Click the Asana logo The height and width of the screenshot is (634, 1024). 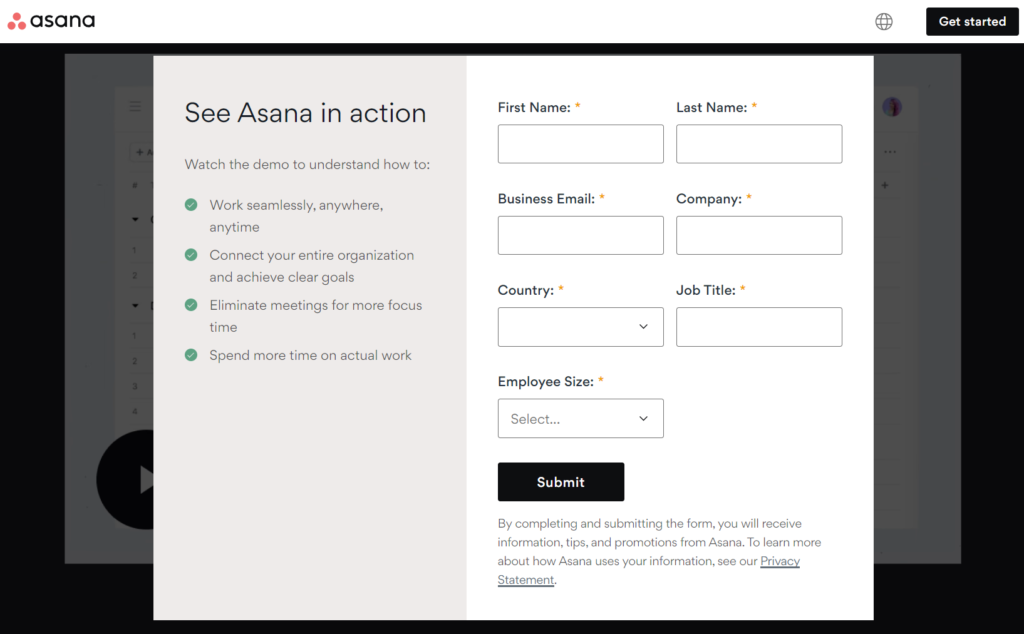click(x=51, y=21)
